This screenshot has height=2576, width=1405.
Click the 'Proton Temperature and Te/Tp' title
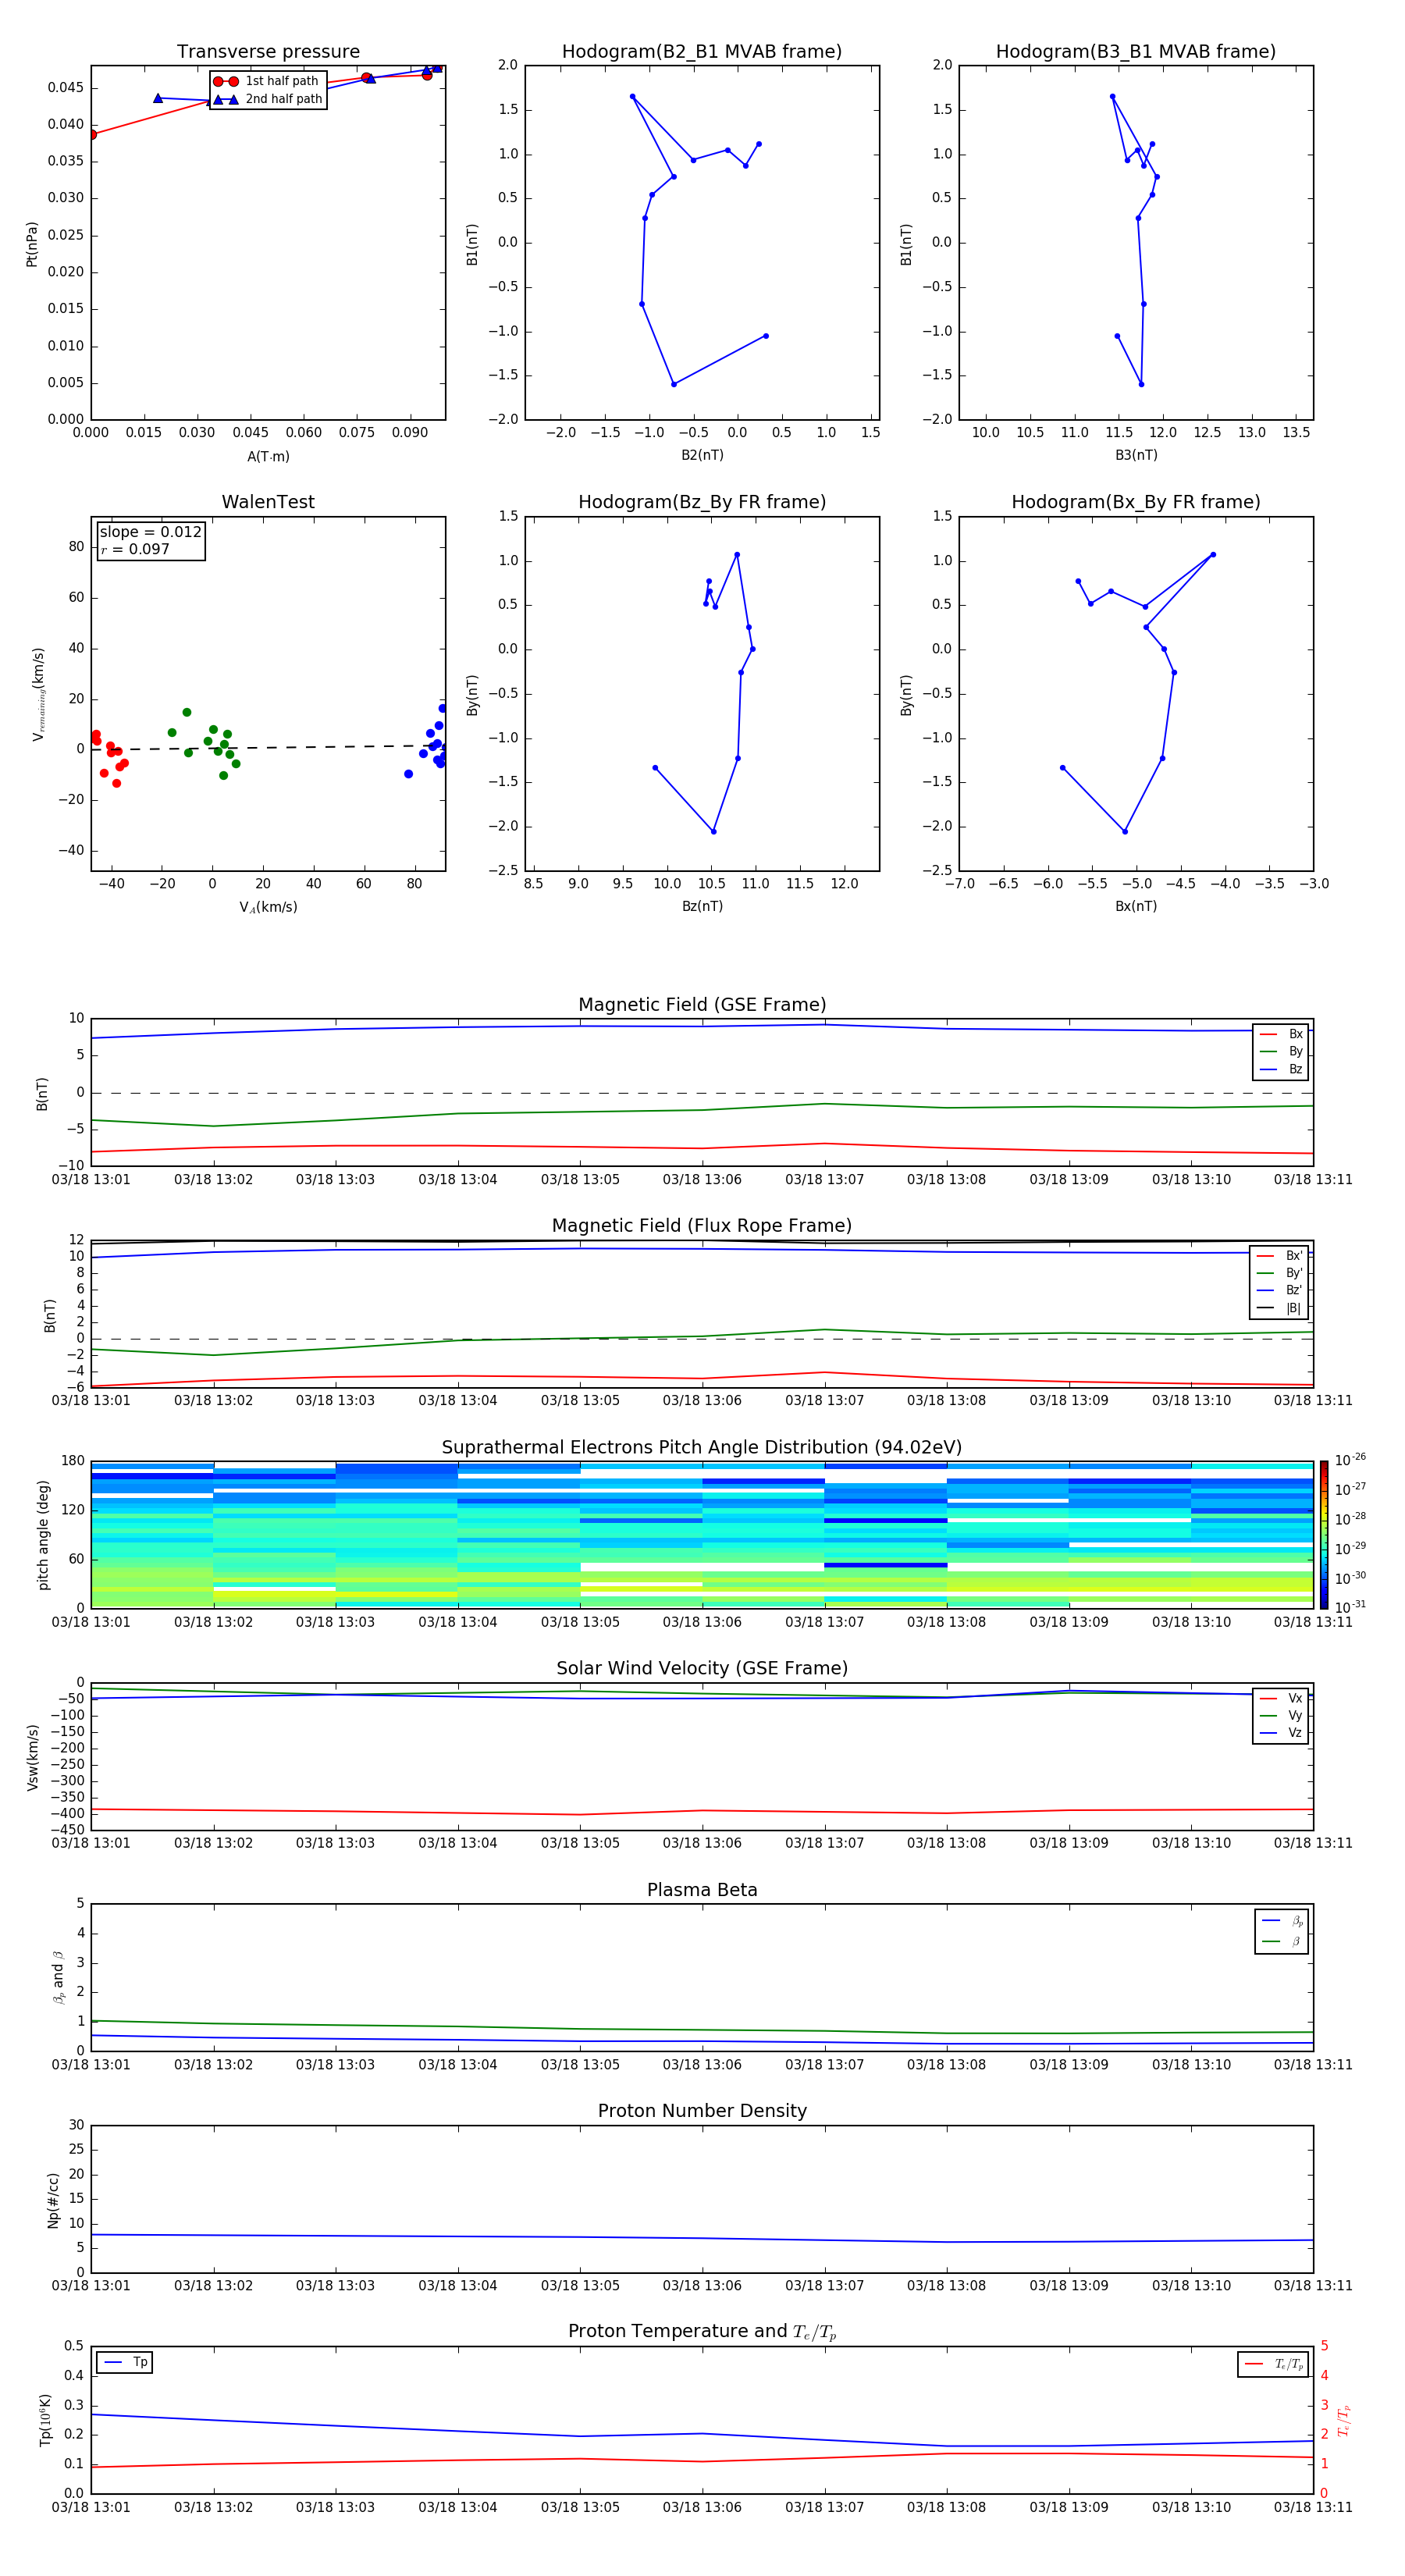pos(702,2332)
